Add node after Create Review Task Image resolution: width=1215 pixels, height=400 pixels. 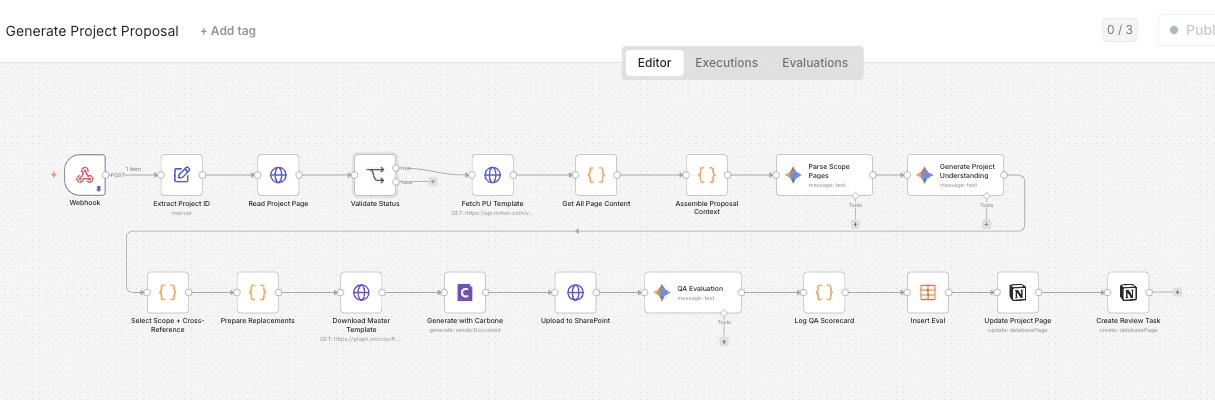coord(1178,292)
